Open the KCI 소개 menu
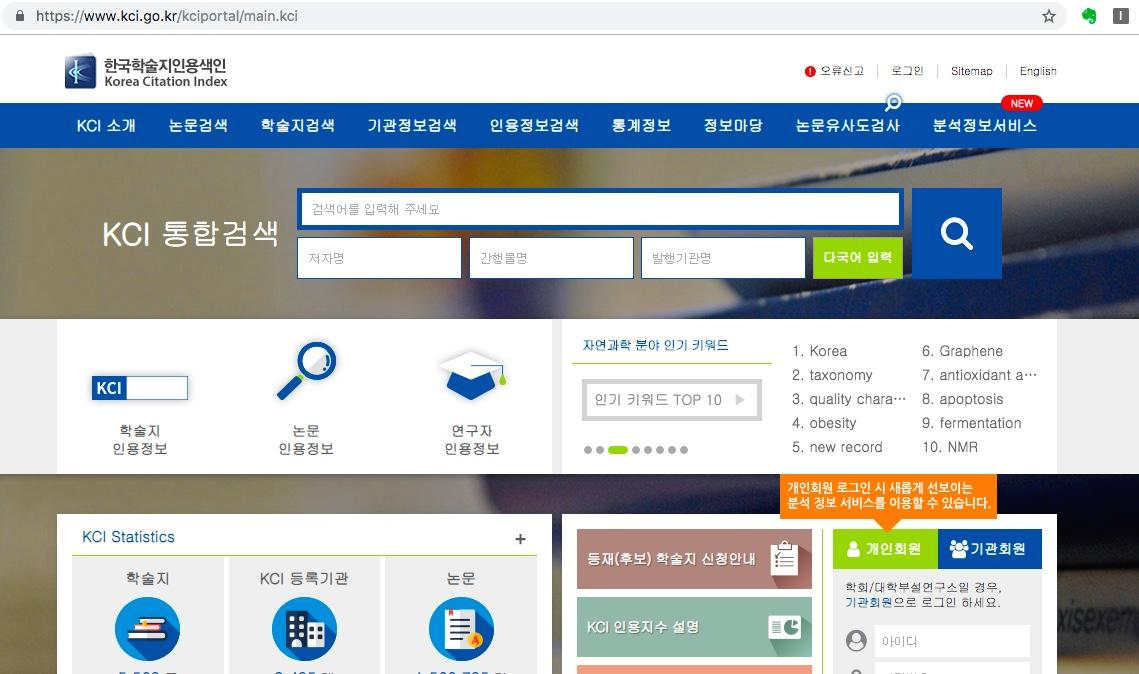 pyautogui.click(x=106, y=126)
